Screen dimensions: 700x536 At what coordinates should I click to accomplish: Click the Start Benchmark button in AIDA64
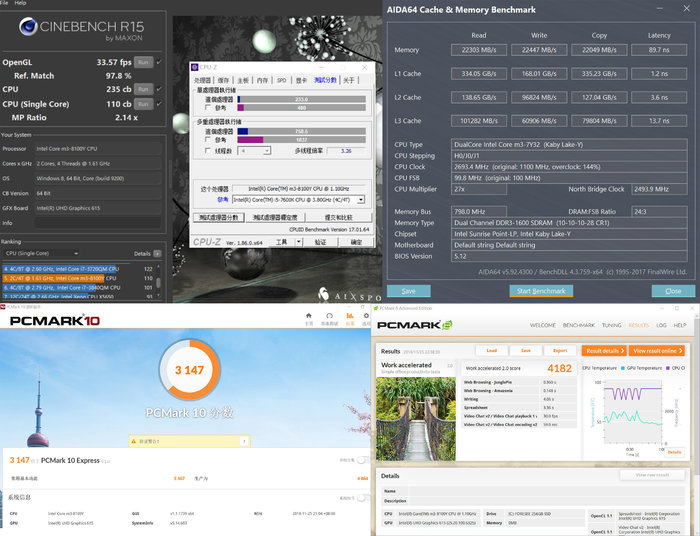coord(540,291)
